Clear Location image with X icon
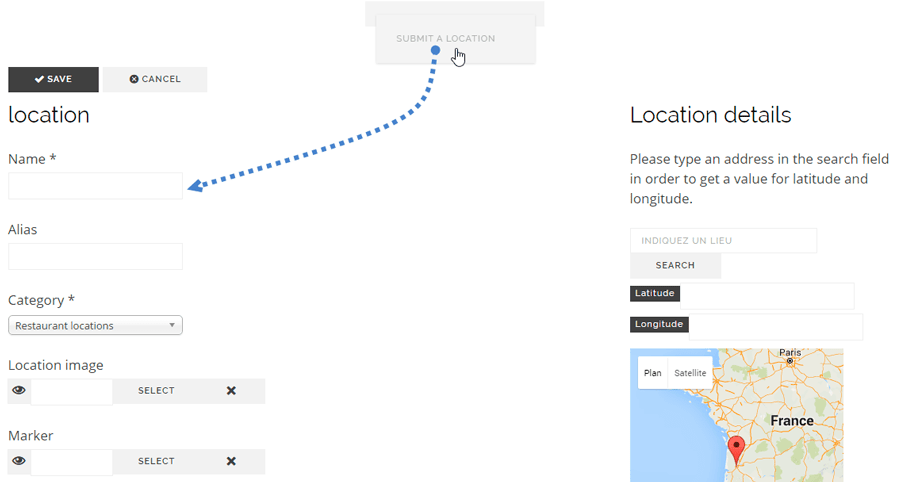920x482 pixels. click(231, 391)
